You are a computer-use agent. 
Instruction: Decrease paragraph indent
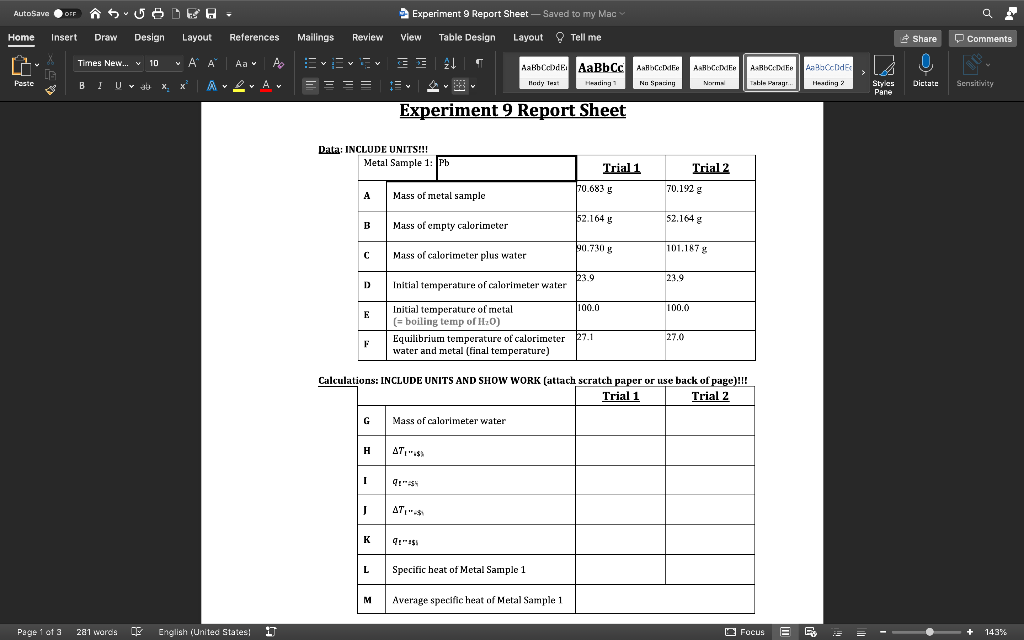point(402,63)
